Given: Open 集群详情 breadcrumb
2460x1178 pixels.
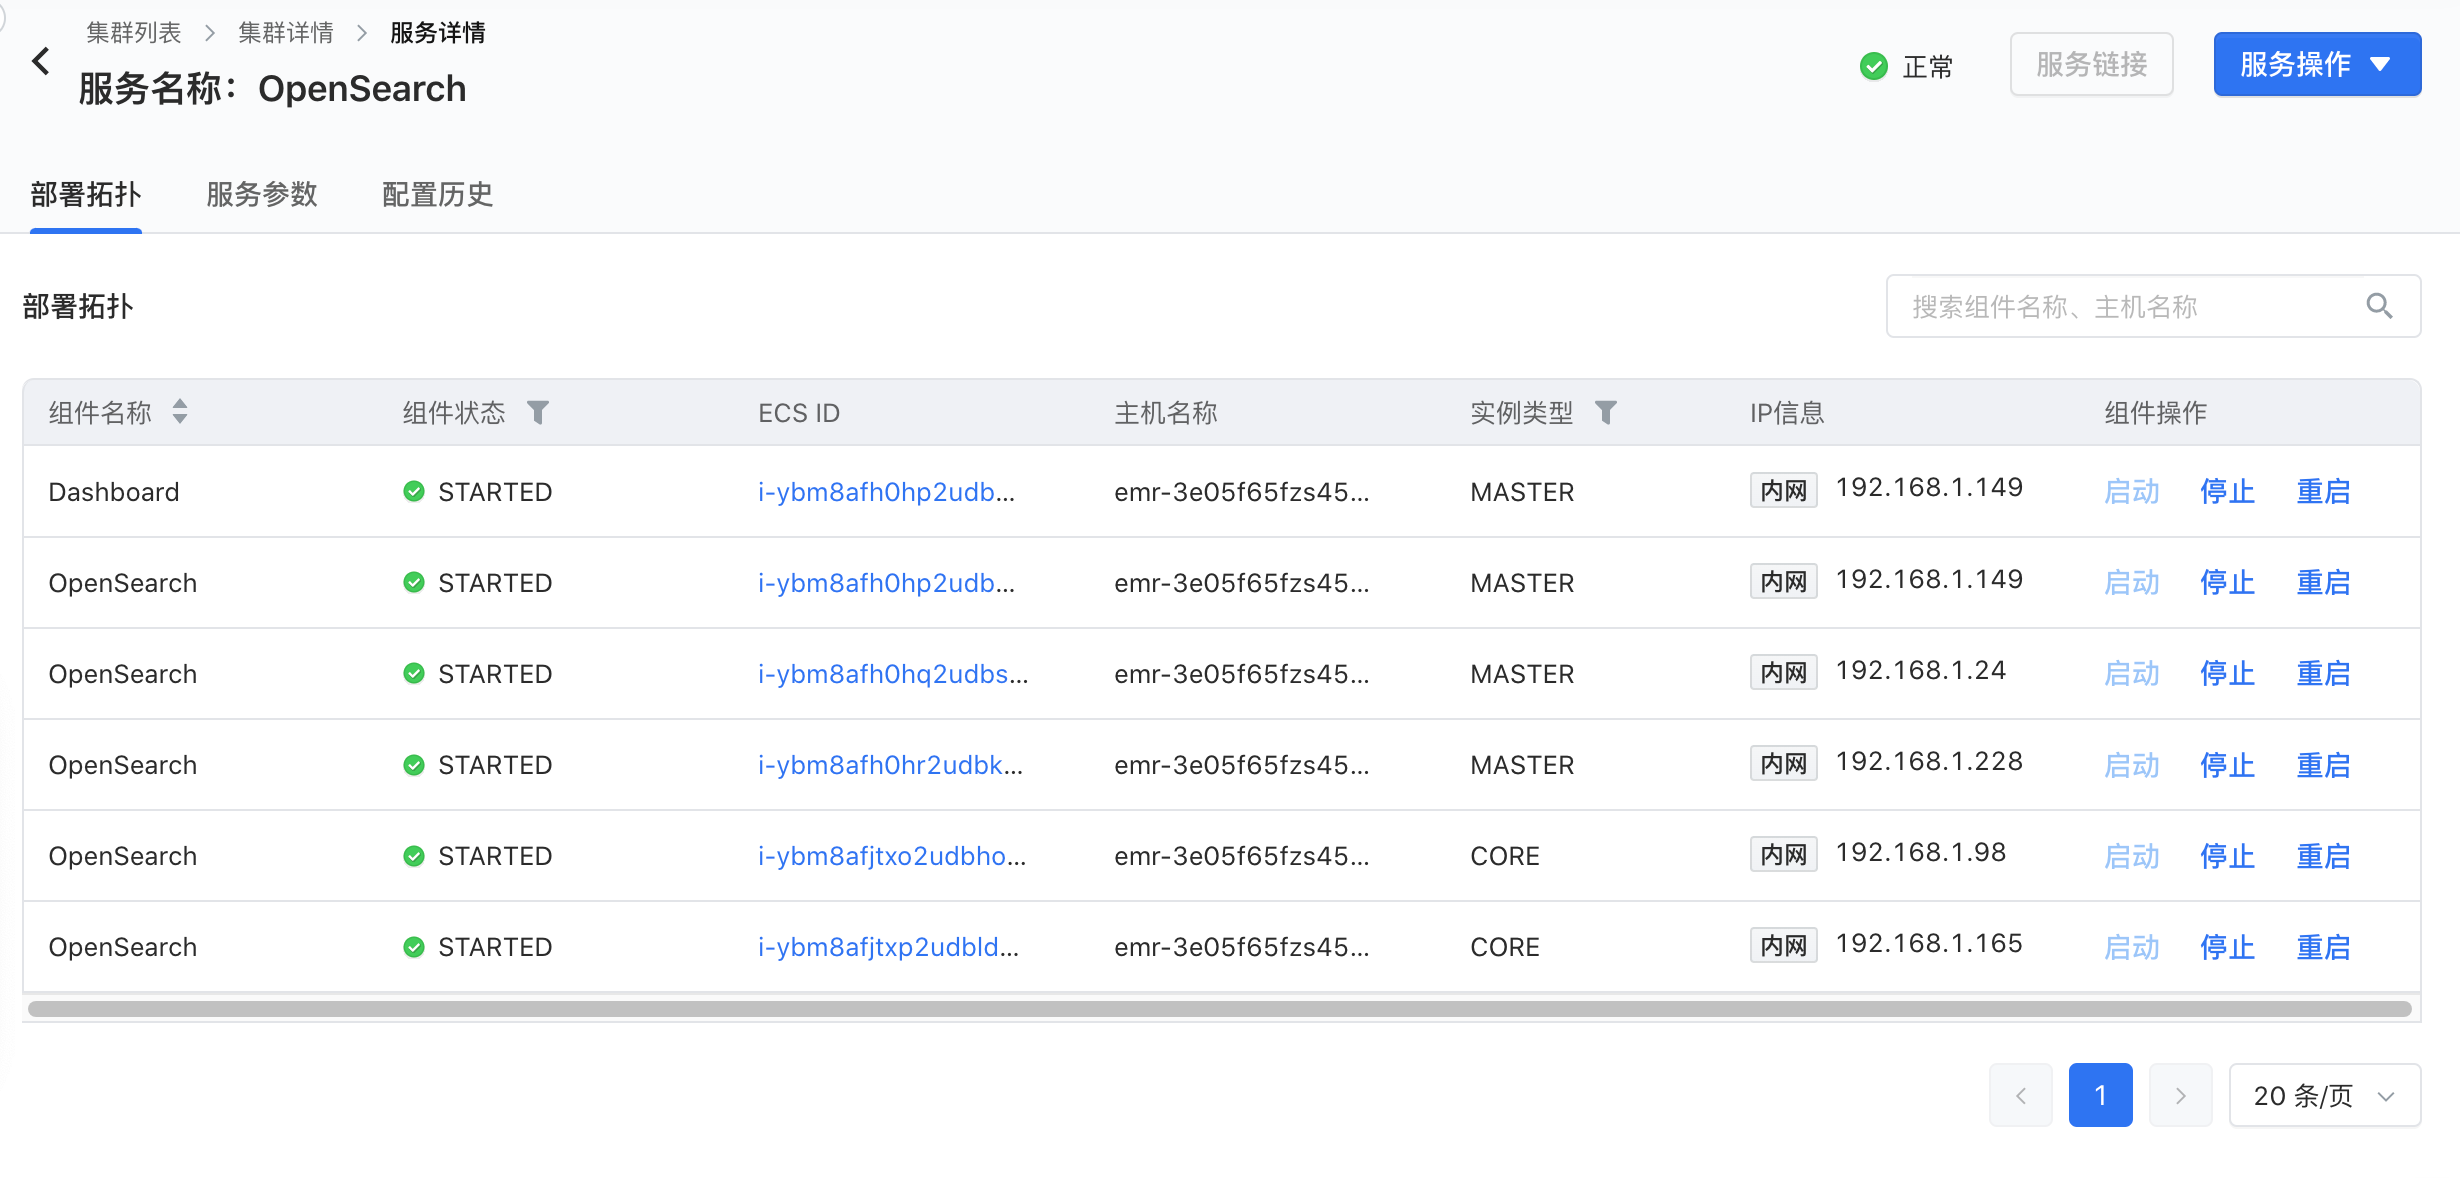Looking at the screenshot, I should tap(286, 33).
